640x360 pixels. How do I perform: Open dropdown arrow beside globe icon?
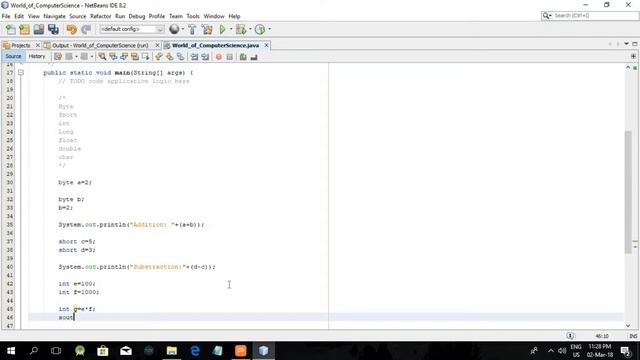182,29
